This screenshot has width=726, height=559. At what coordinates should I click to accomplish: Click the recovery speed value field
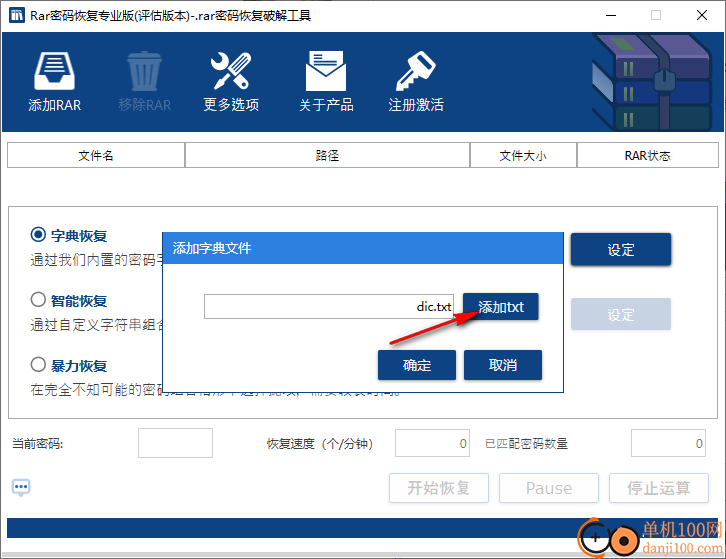coord(432,443)
